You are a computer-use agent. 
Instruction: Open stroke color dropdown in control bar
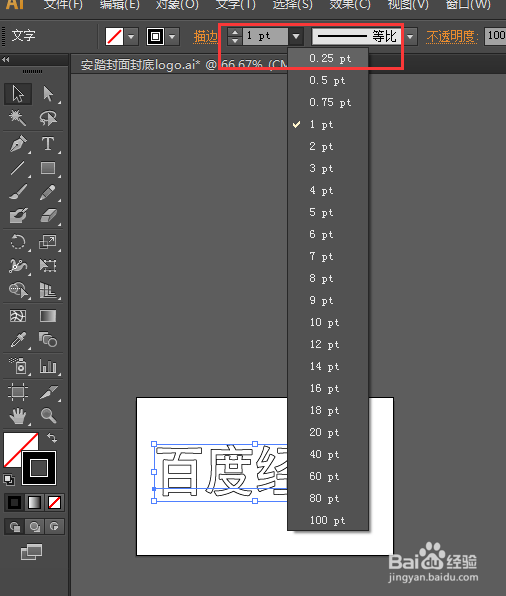coord(173,36)
